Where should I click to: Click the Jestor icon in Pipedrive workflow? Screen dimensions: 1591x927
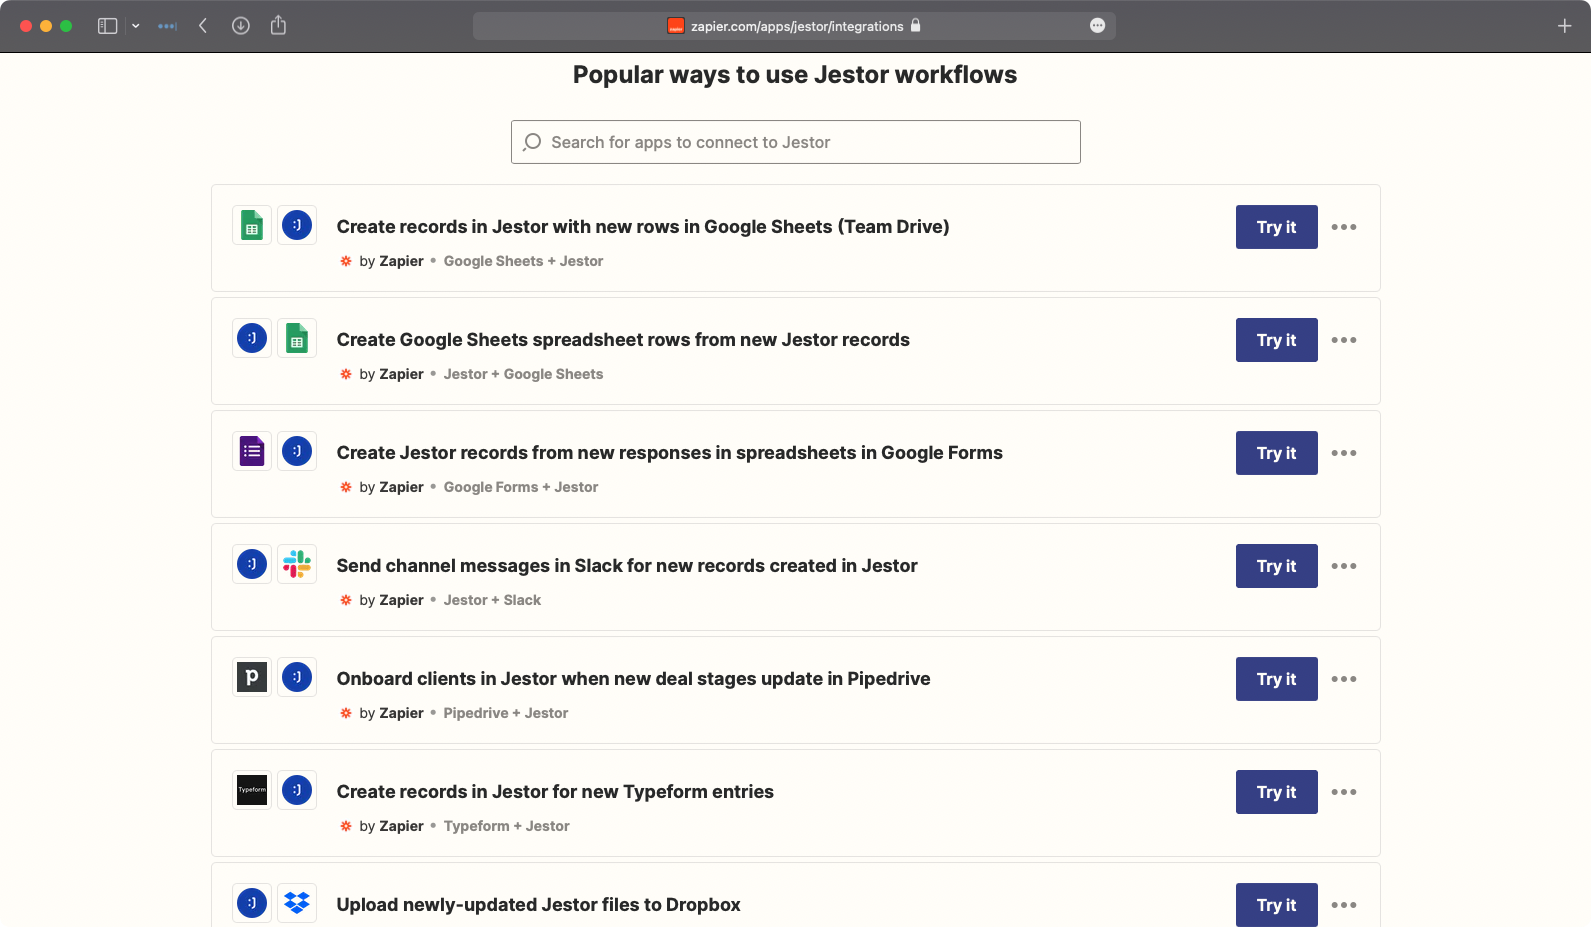[x=297, y=677]
